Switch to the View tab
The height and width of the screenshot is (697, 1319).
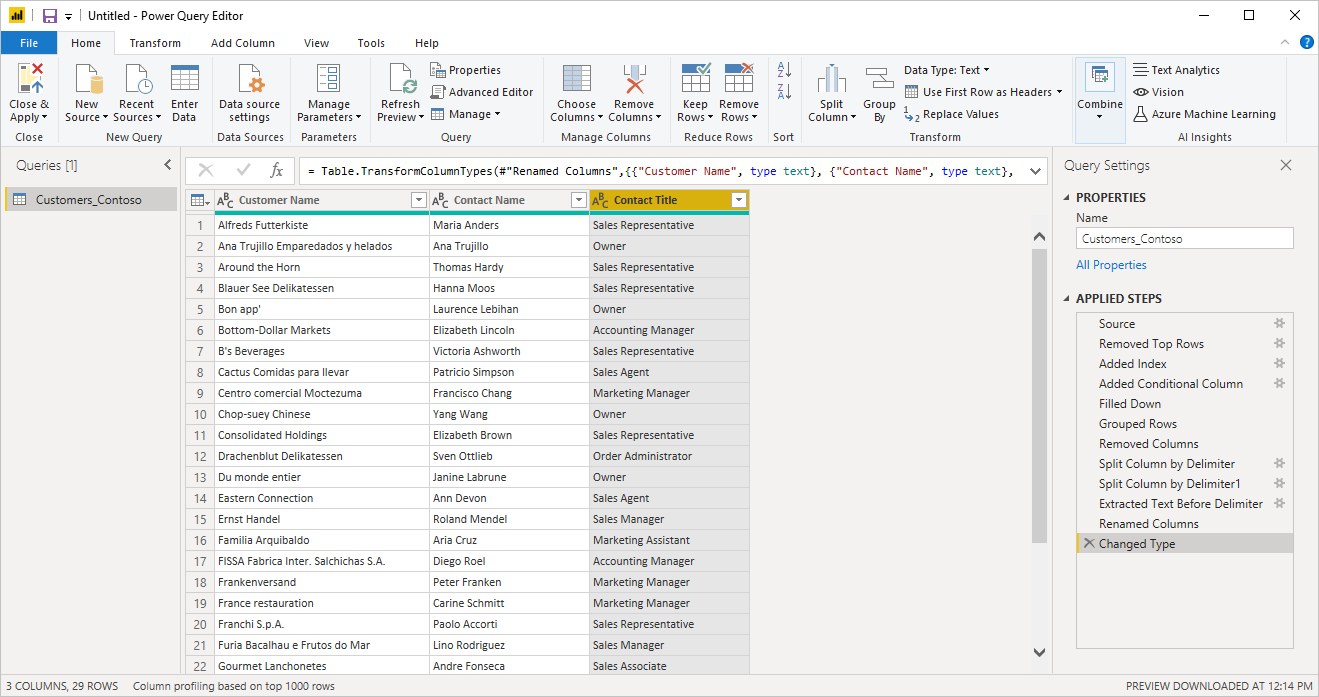pyautogui.click(x=317, y=43)
